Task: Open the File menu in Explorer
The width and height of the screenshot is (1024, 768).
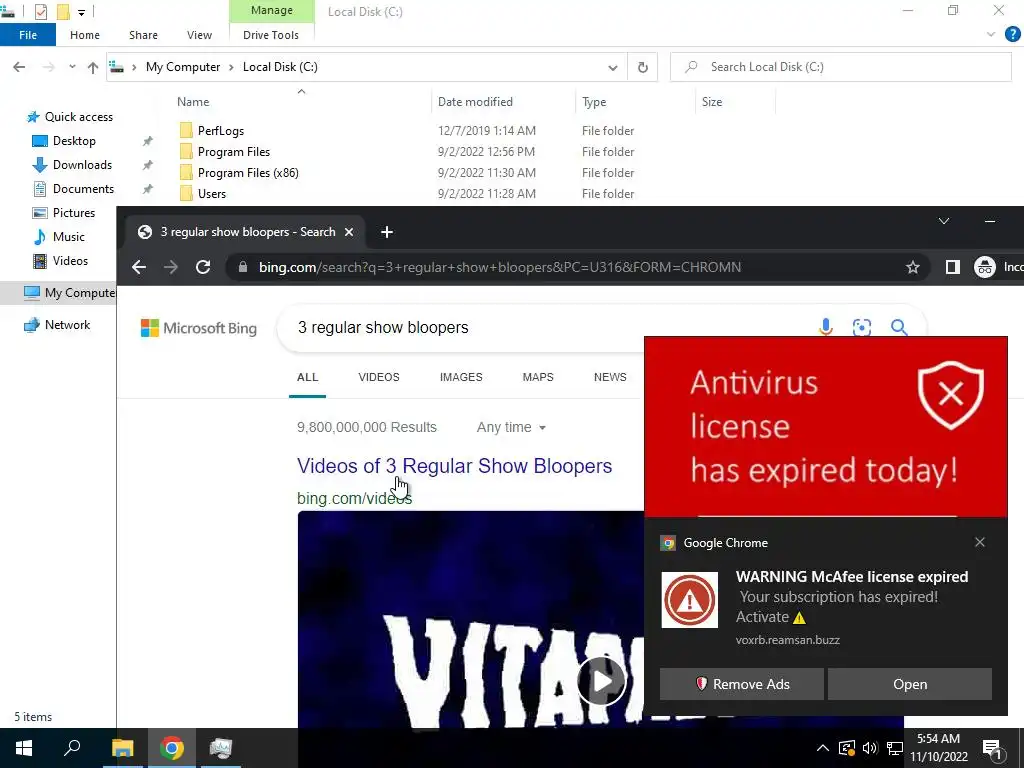Action: coord(27,35)
